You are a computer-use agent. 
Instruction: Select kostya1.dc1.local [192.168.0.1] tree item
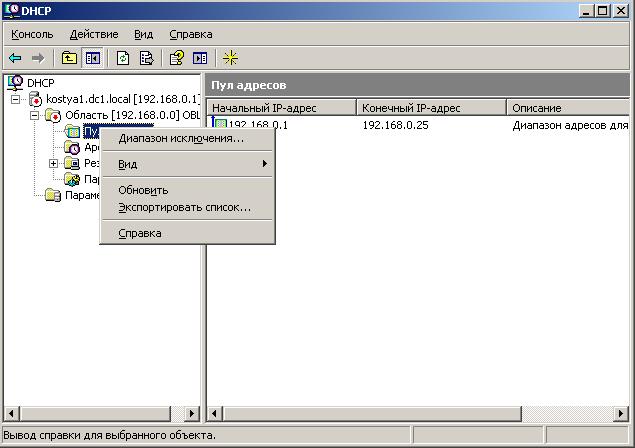click(x=123, y=99)
